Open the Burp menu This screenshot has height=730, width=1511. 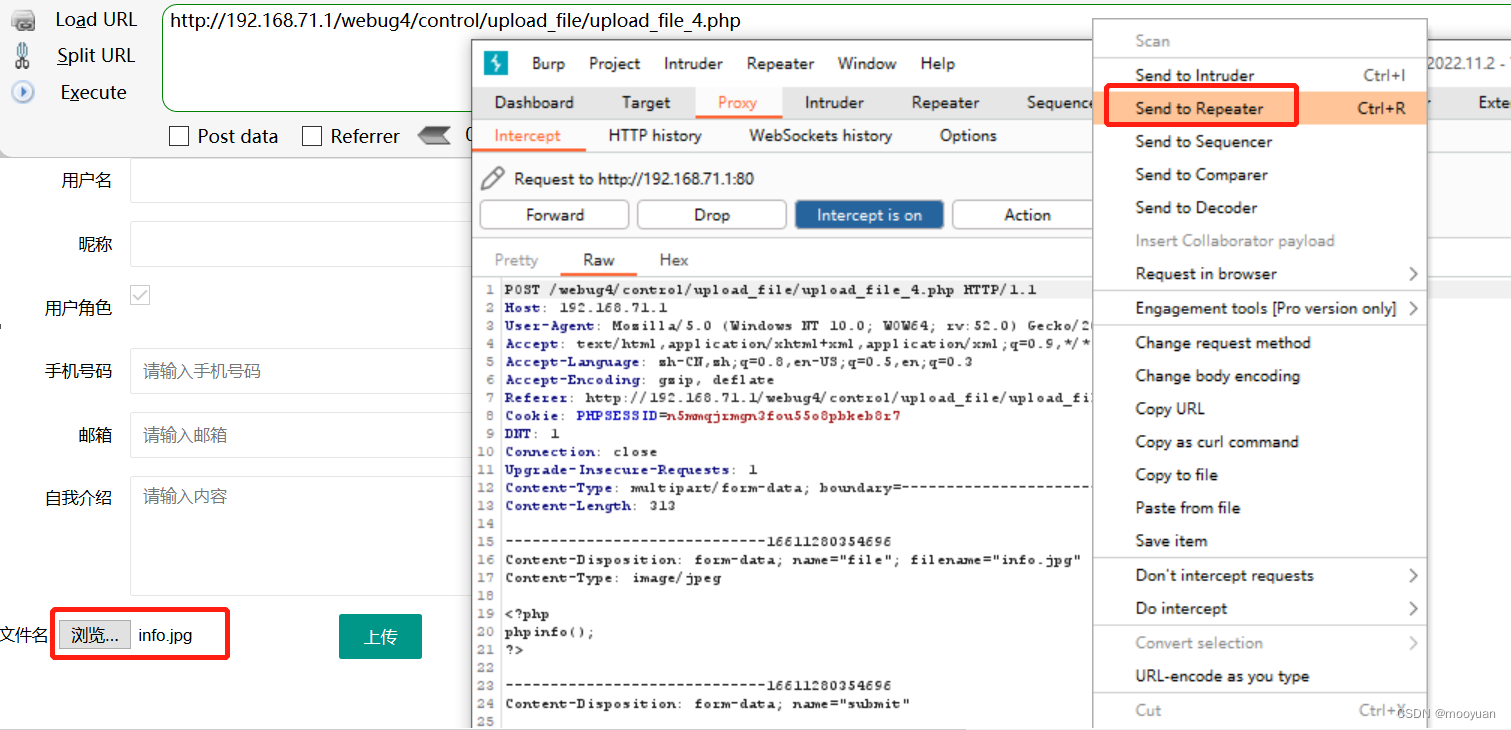tap(548, 63)
